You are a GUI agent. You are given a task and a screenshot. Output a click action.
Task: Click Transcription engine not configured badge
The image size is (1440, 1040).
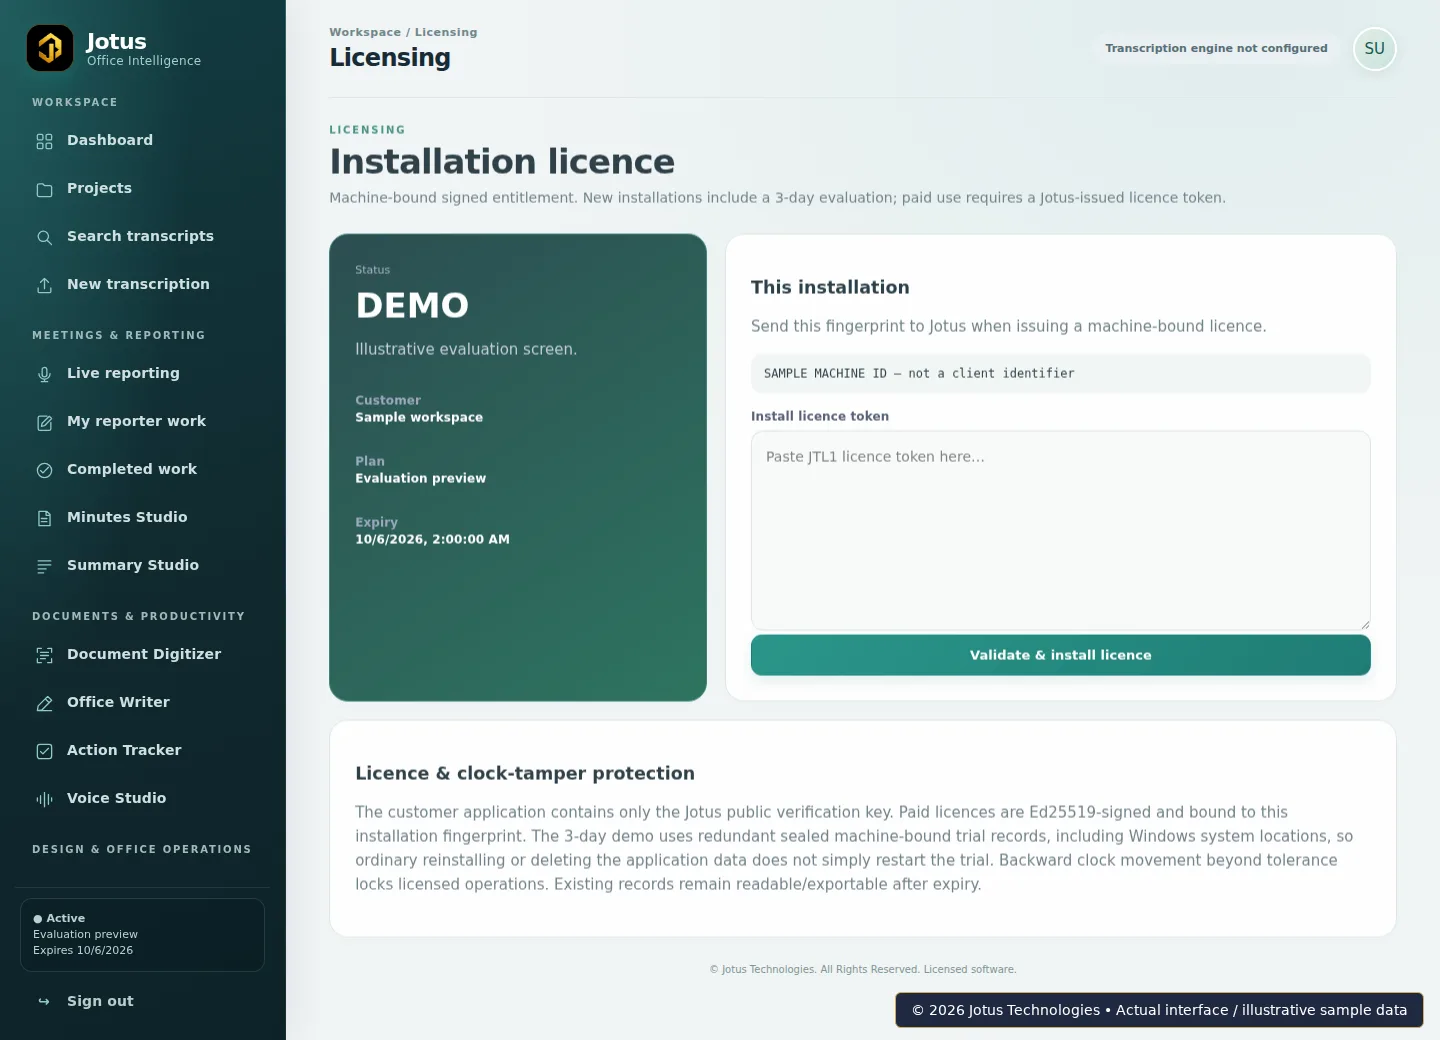click(x=1216, y=48)
